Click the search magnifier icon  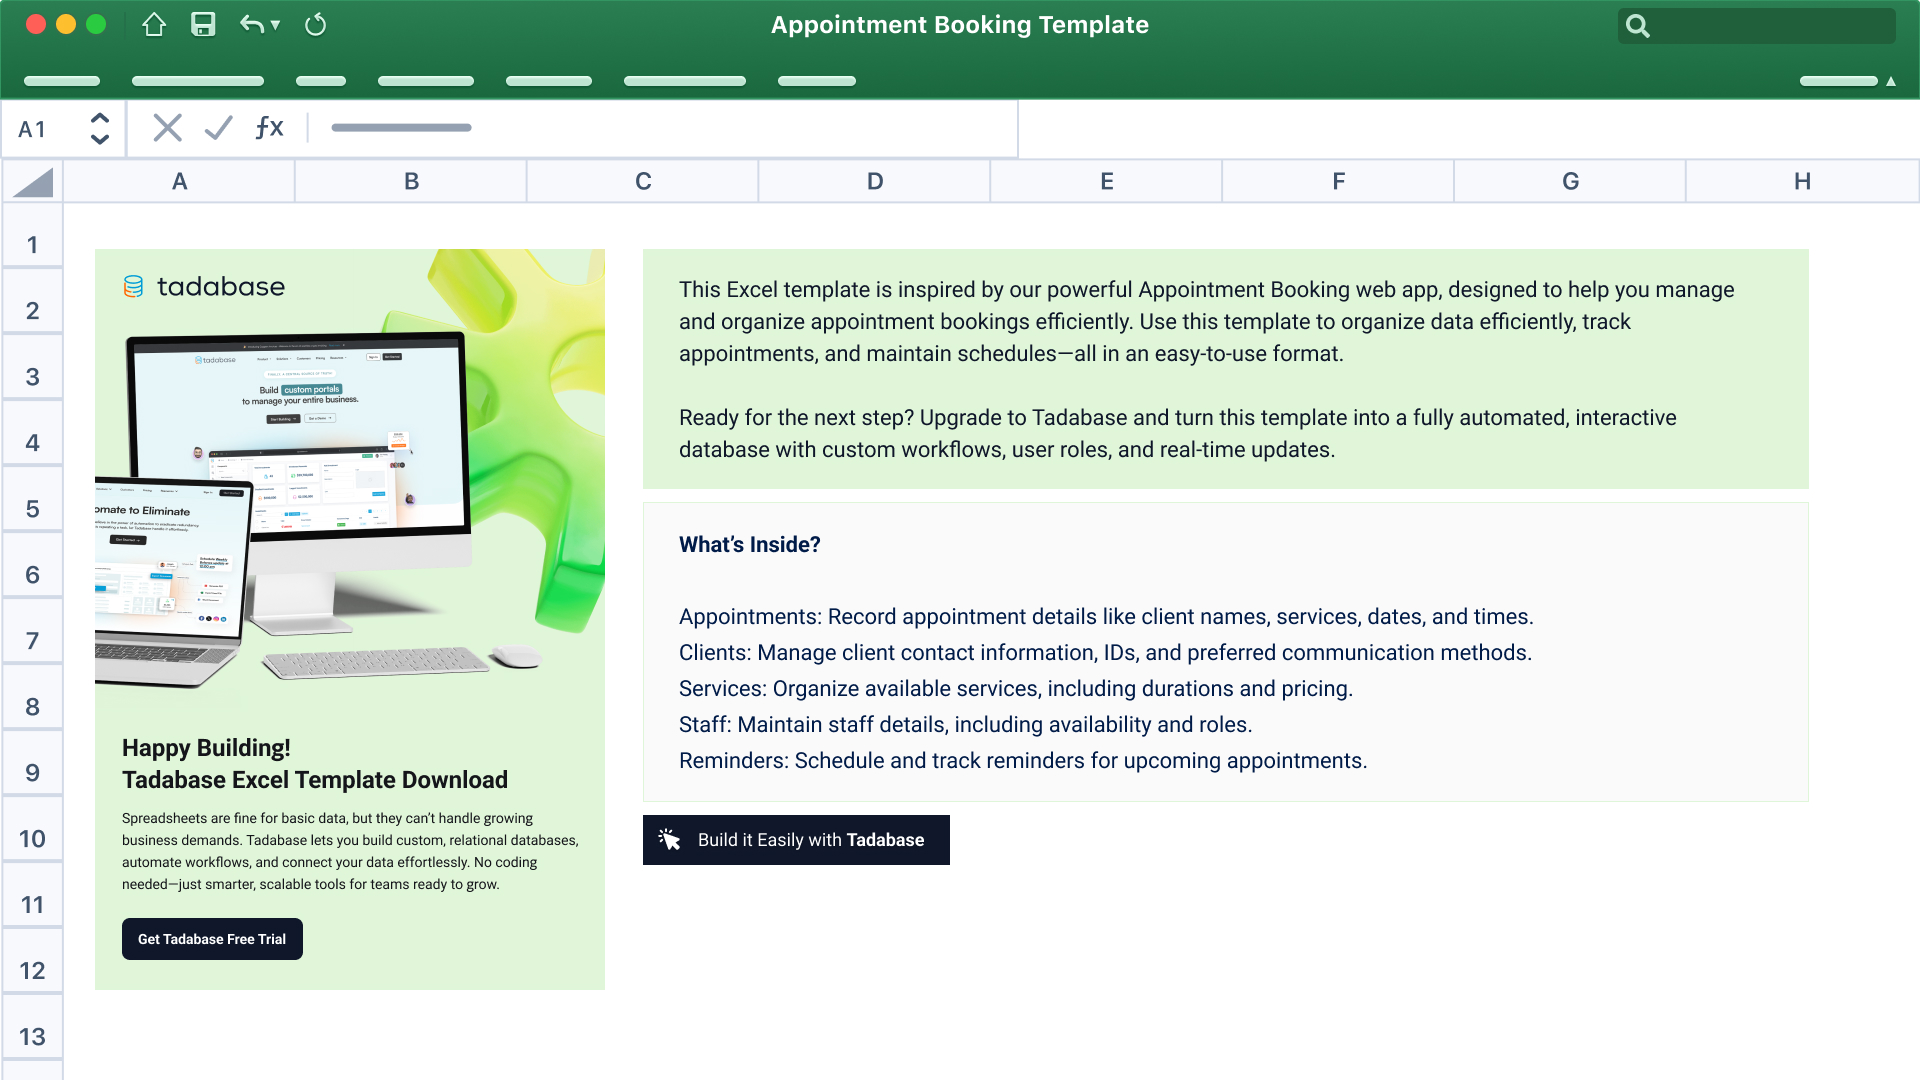point(1637,26)
